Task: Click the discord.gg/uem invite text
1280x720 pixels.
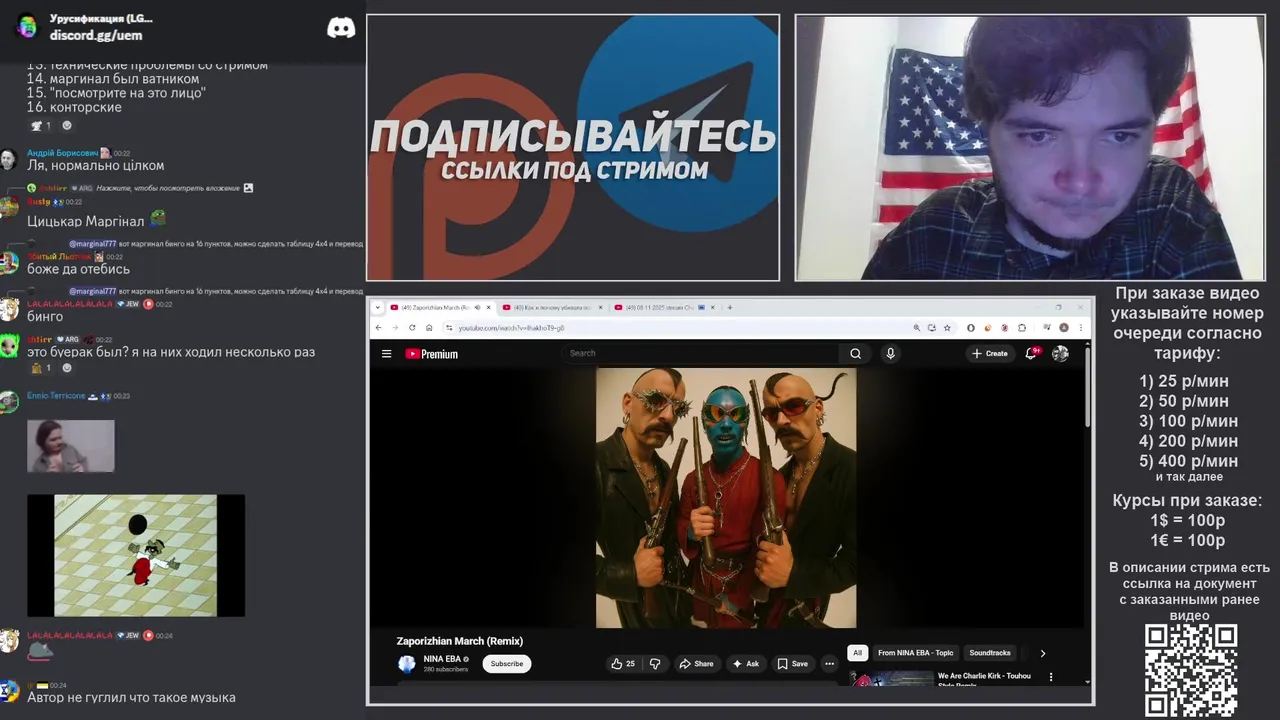Action: pos(96,35)
